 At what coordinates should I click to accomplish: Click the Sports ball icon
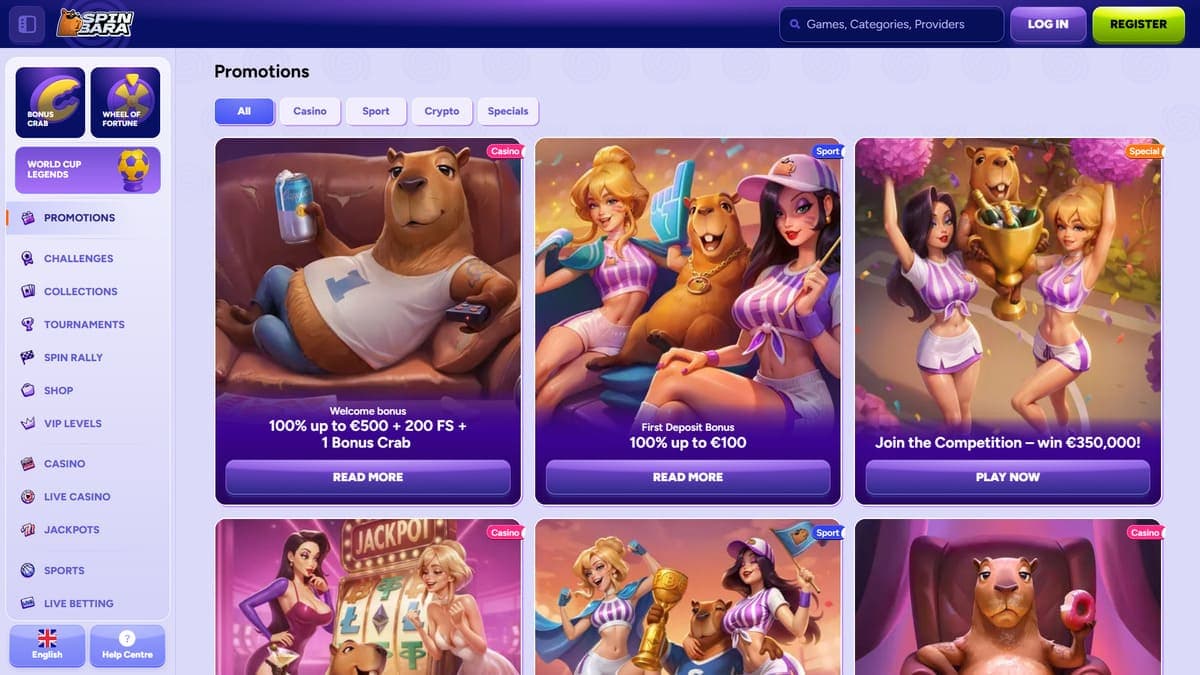click(x=28, y=570)
